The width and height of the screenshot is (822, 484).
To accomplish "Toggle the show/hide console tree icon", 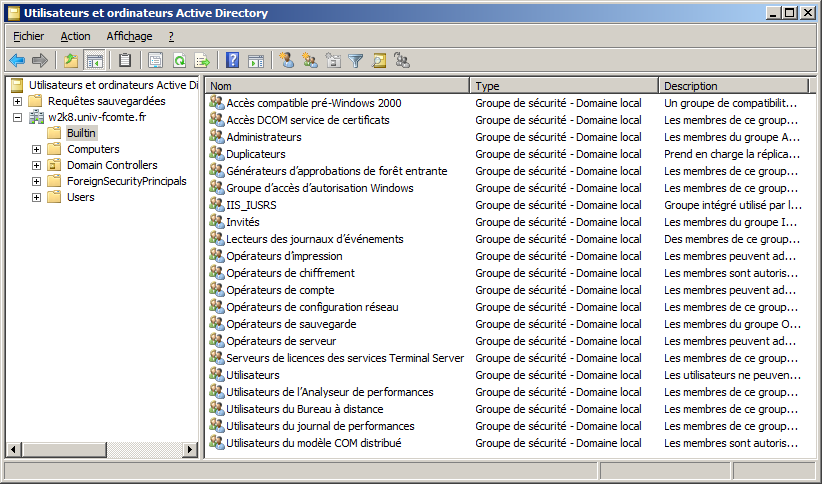I will coord(95,61).
